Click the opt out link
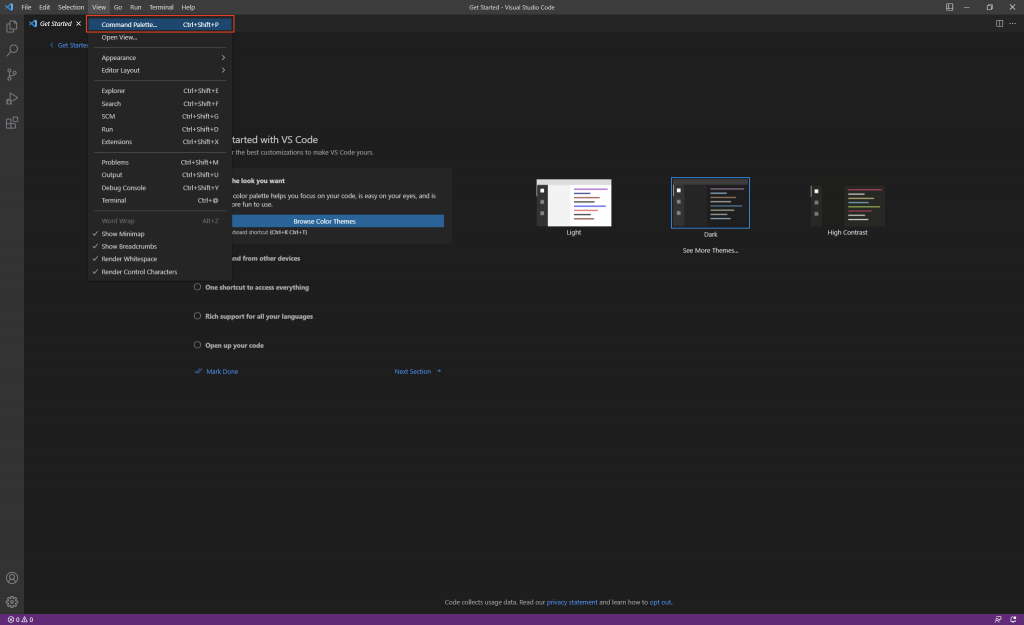 coord(660,603)
